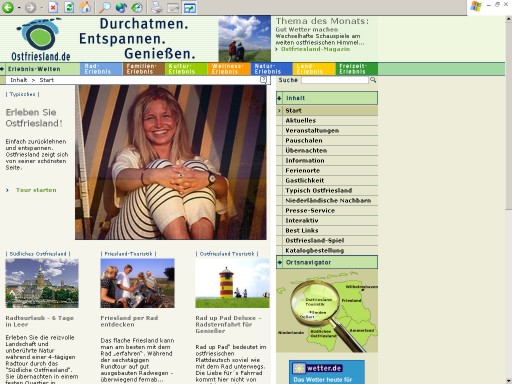Click the Stop loading page icon
This screenshot has width=512, height=384.
[53, 7]
